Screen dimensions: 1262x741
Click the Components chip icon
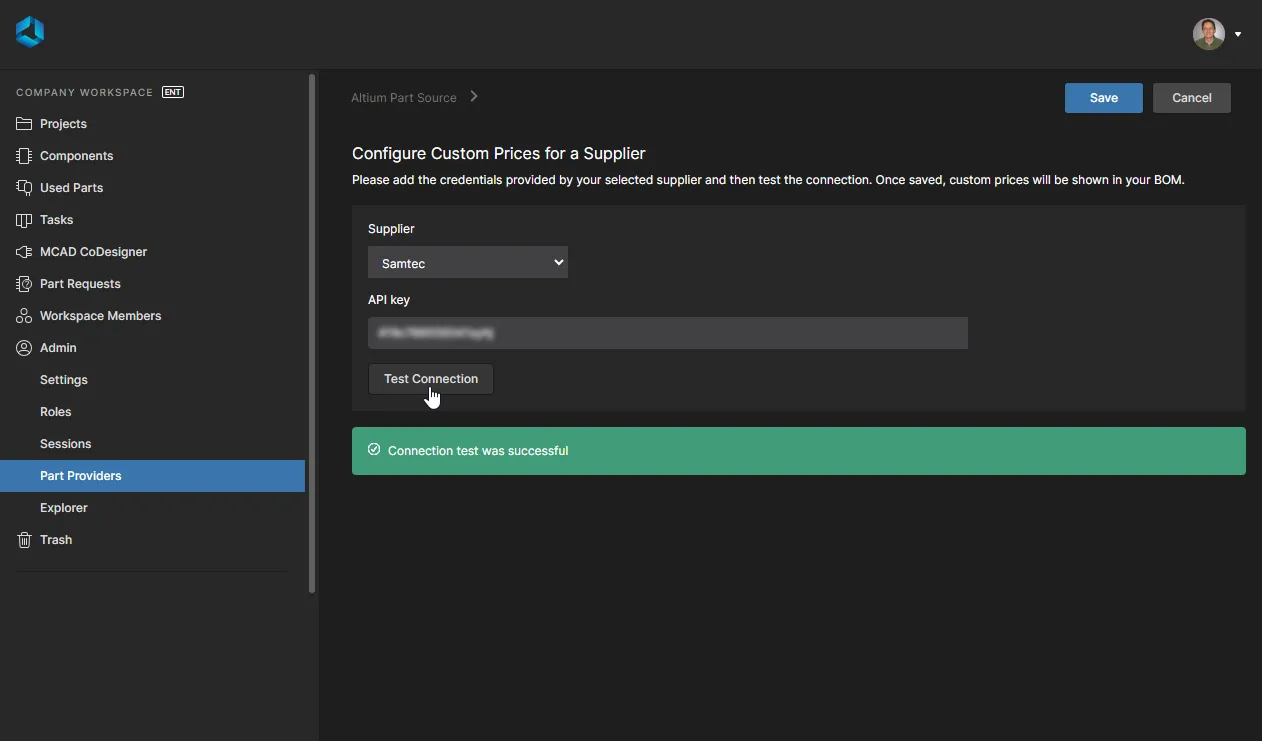coord(24,156)
